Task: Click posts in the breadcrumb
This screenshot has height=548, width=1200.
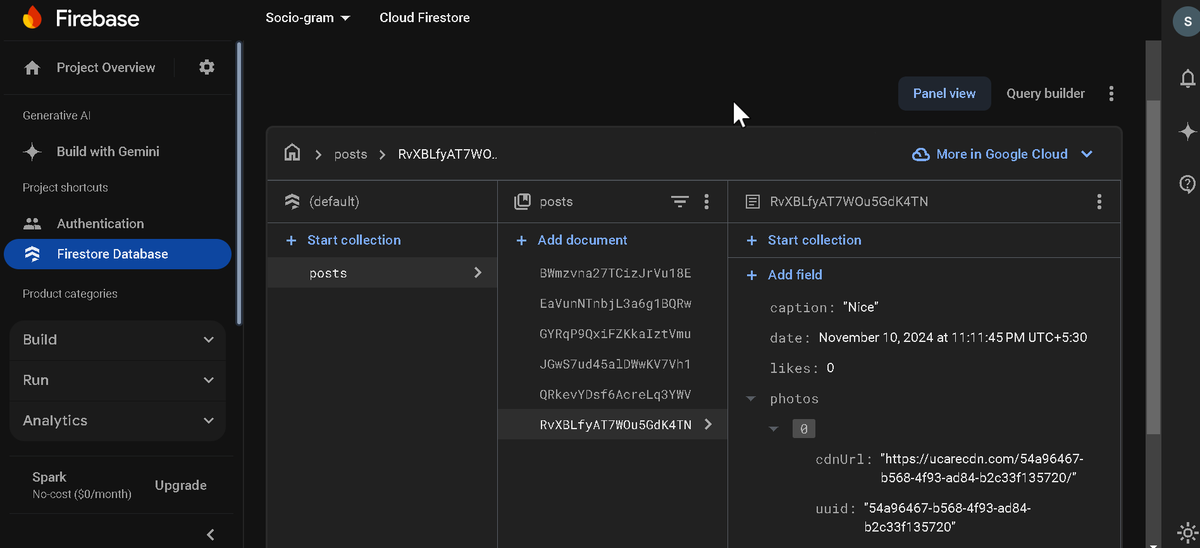Action: 351,154
